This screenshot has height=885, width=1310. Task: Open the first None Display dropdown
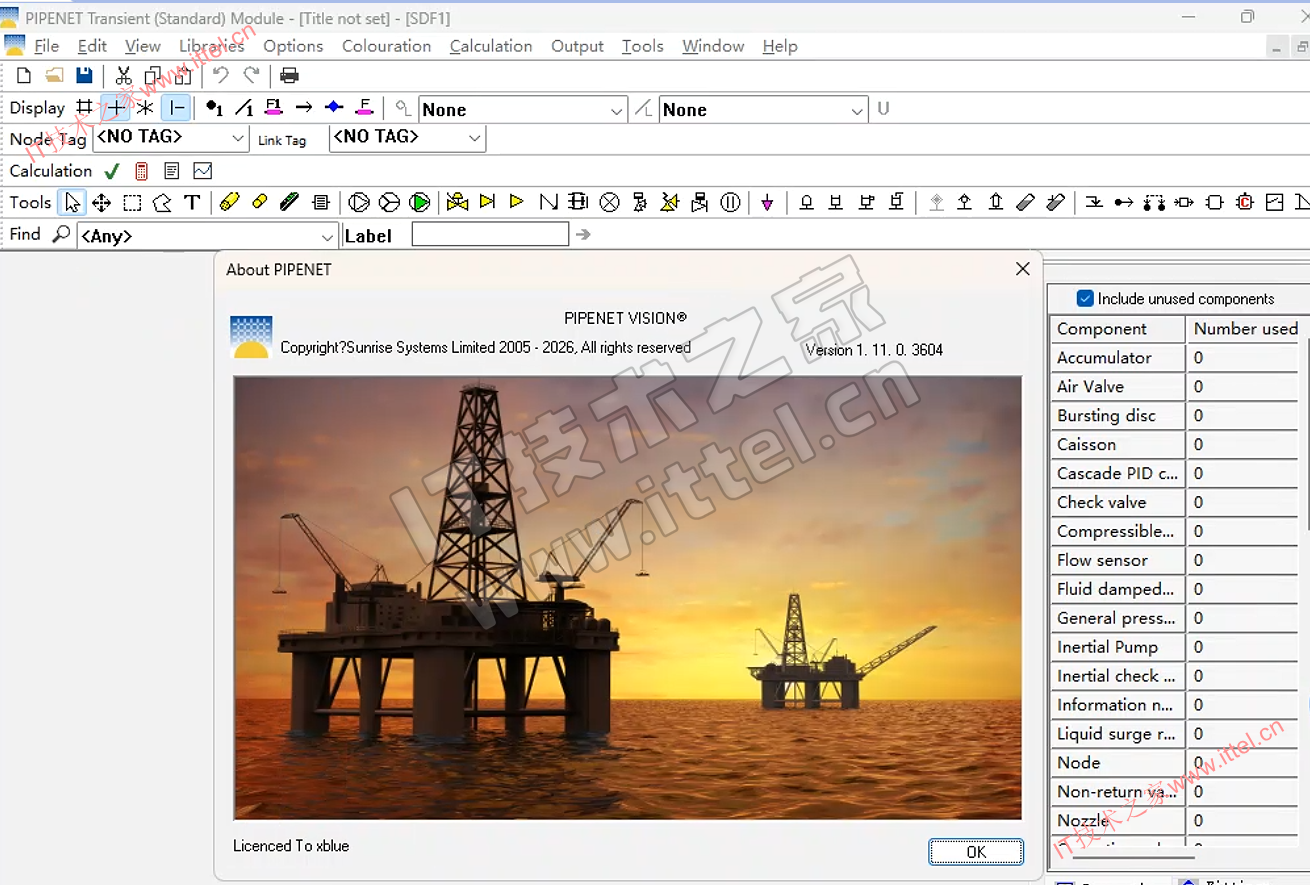(523, 110)
